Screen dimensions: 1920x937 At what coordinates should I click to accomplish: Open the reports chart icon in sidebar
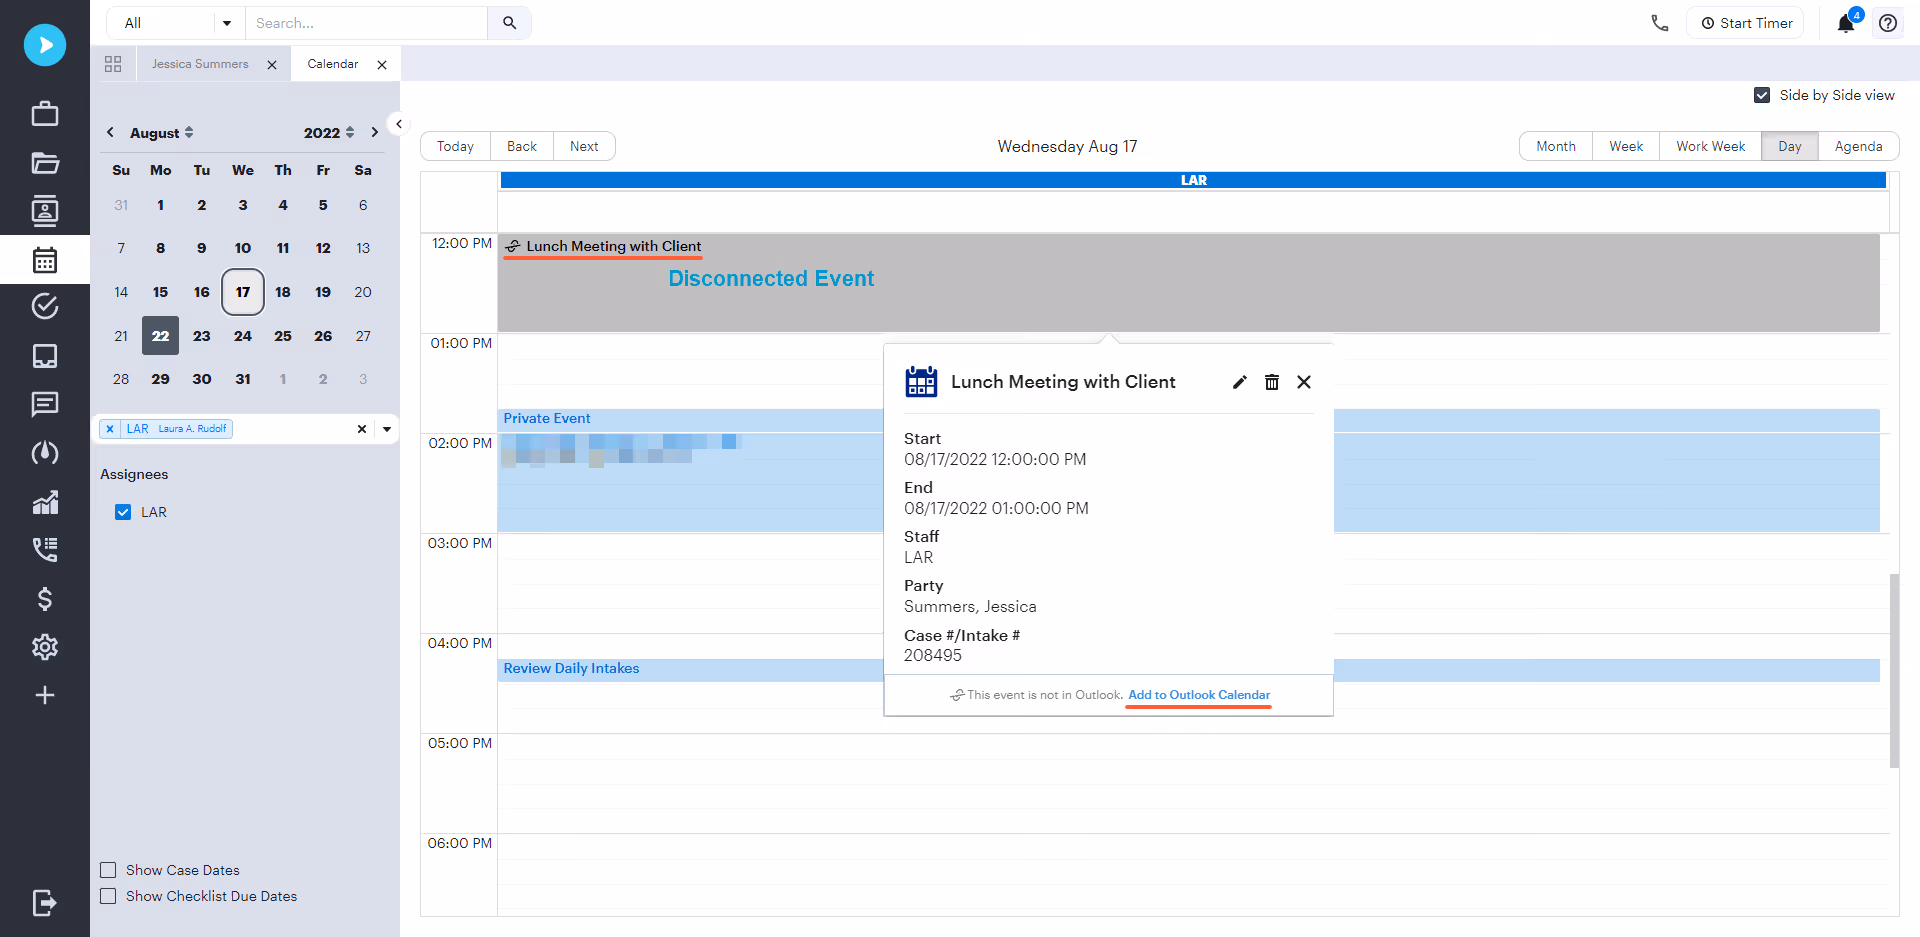coord(45,502)
